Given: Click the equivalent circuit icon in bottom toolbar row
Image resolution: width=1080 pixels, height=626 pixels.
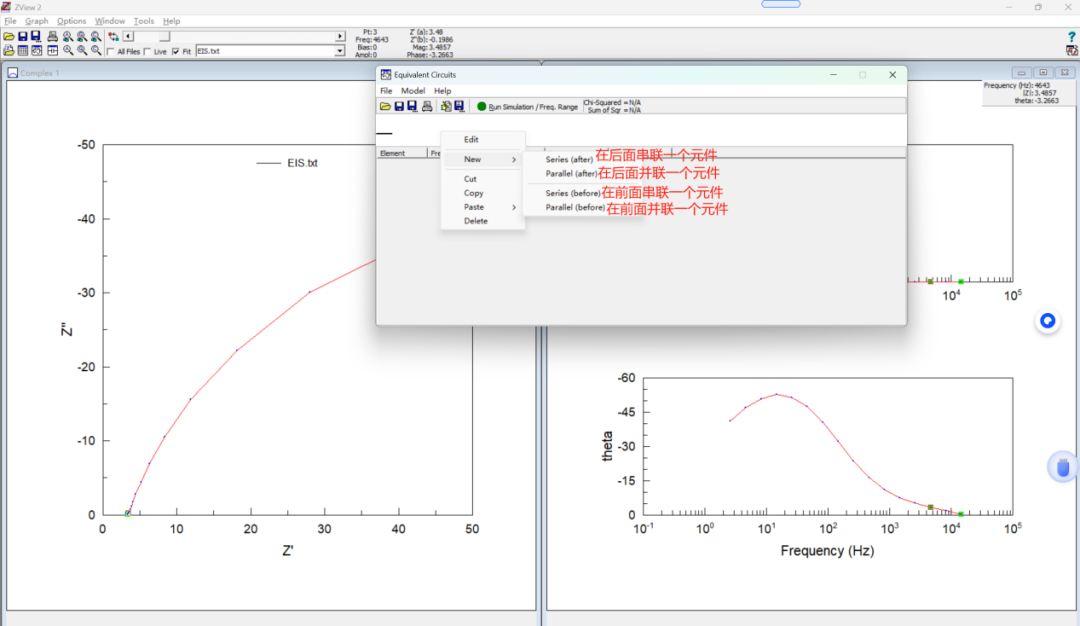Looking at the screenshot, I should pos(37,51).
